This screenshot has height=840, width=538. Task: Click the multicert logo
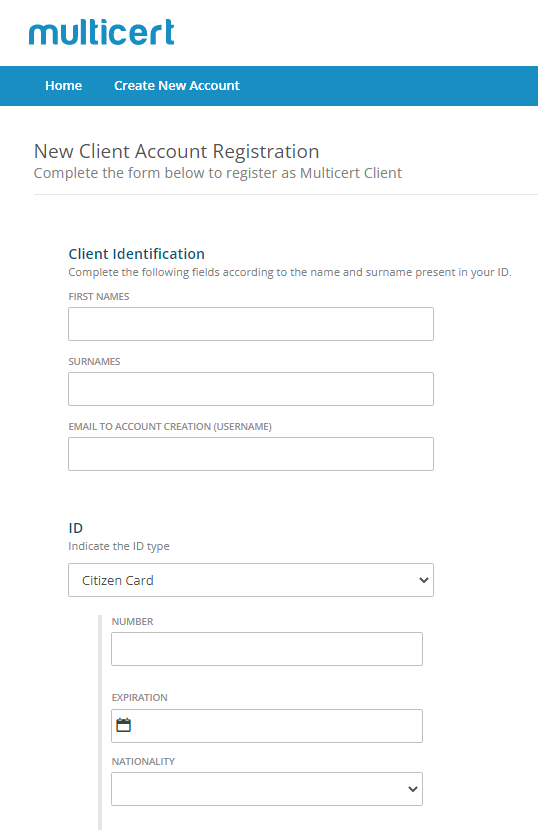pyautogui.click(x=102, y=33)
